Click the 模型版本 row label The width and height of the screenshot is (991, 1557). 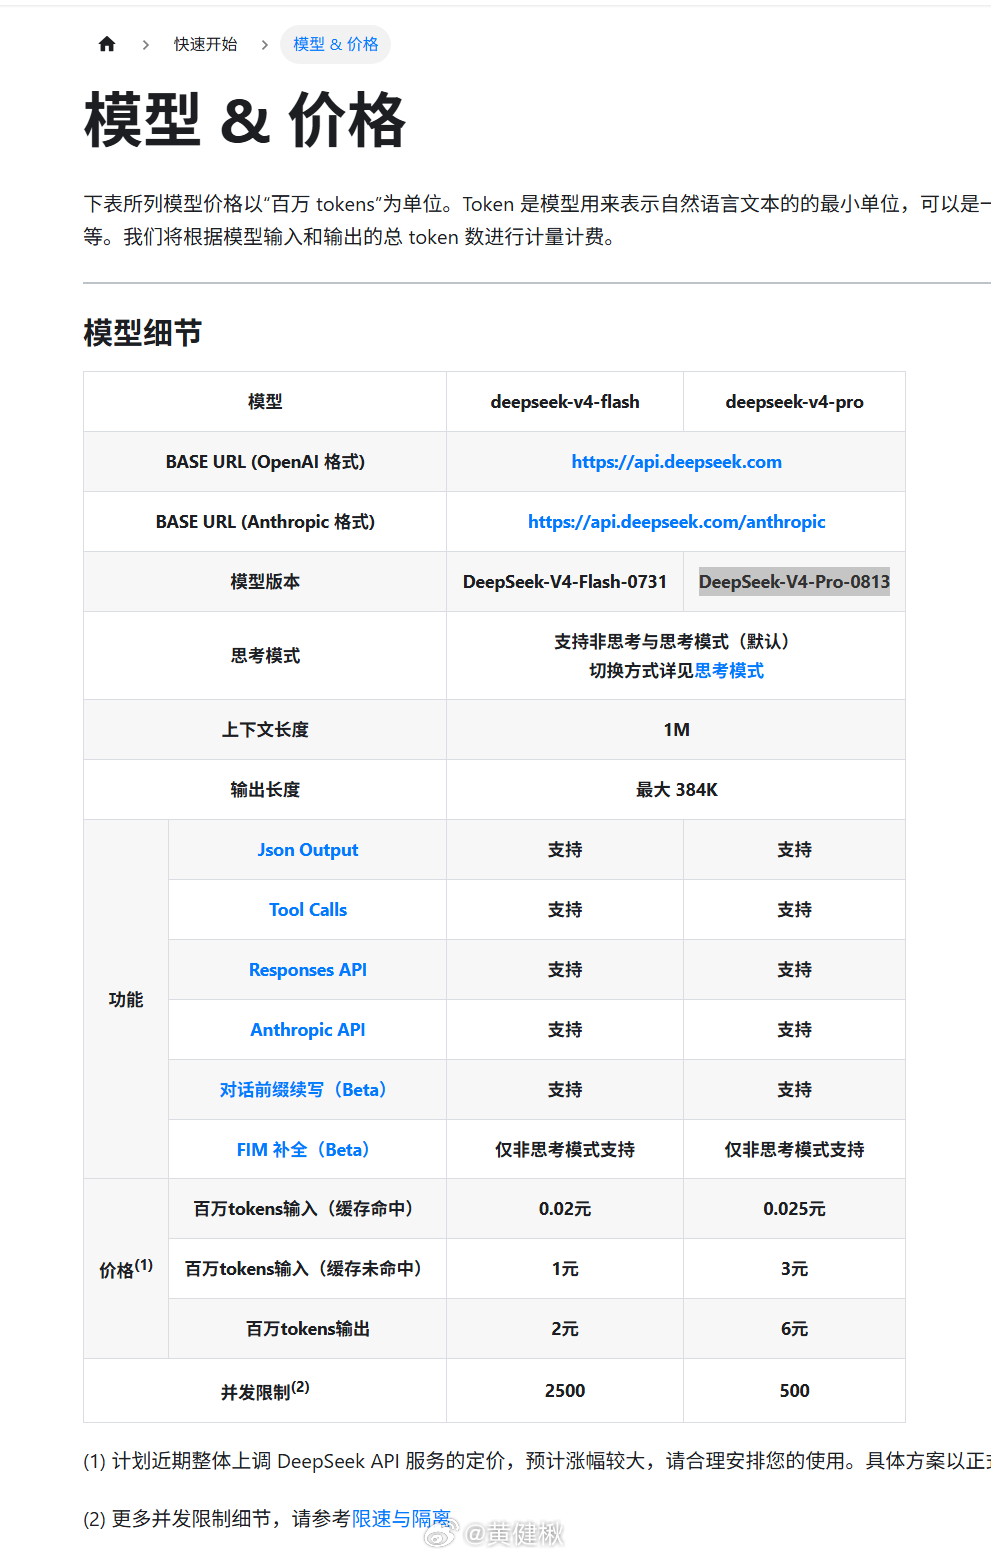click(265, 582)
